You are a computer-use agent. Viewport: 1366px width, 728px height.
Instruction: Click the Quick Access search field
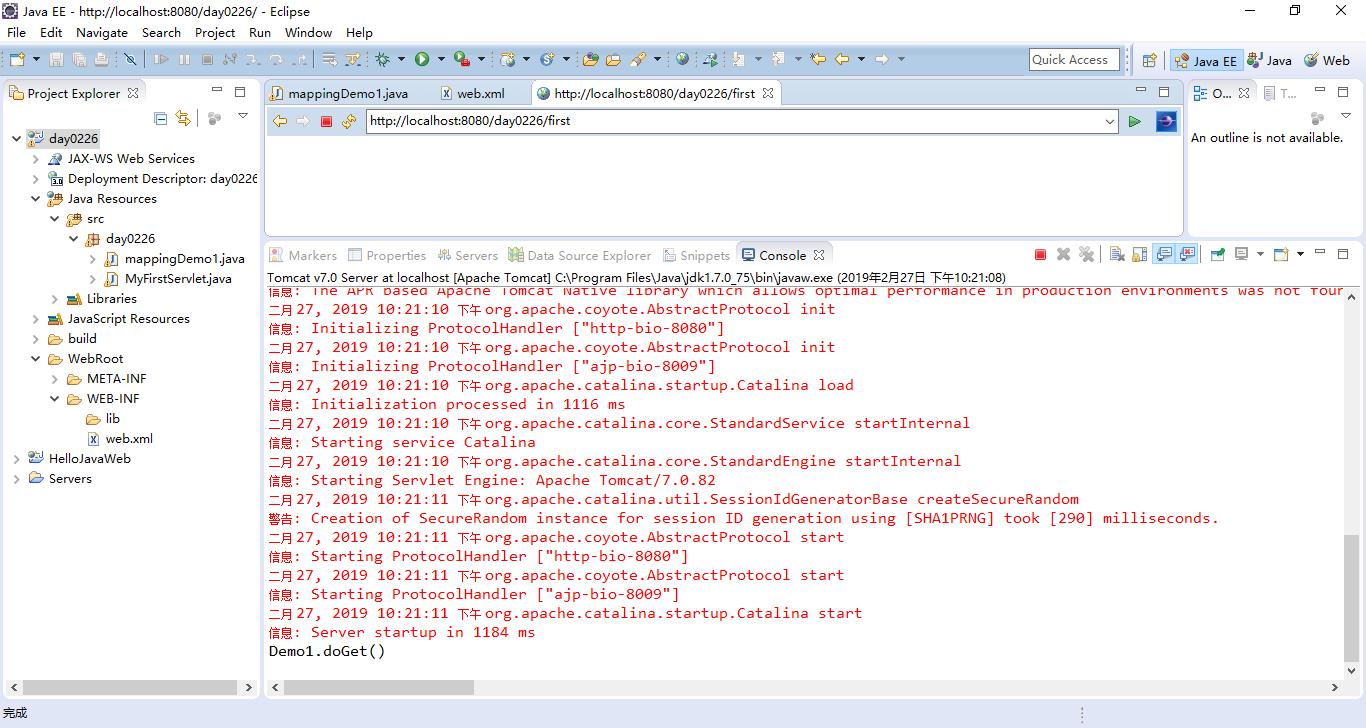point(1072,60)
